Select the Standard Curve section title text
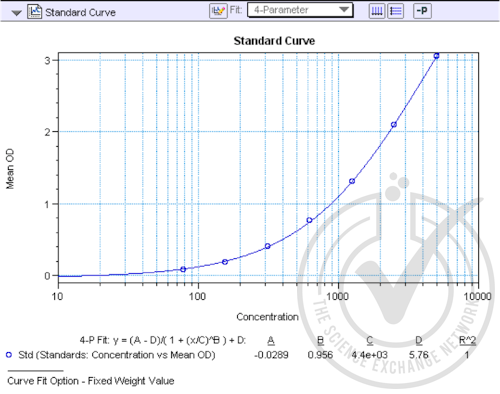 [80, 12]
